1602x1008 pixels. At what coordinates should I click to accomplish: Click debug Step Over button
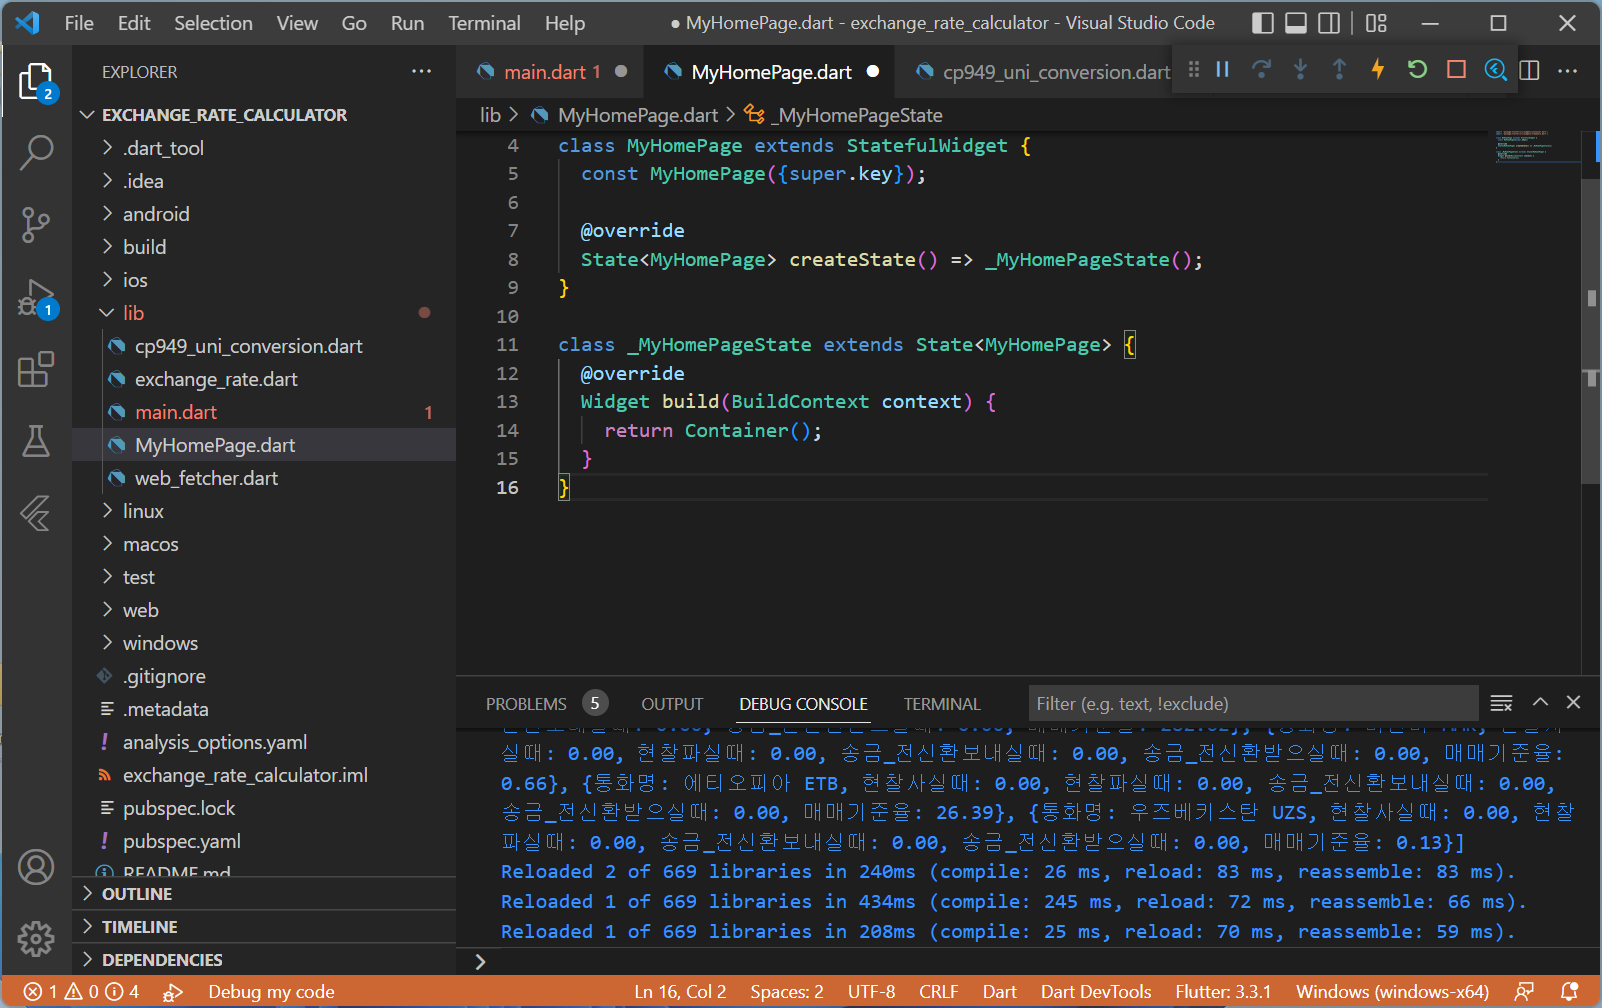pyautogui.click(x=1261, y=69)
